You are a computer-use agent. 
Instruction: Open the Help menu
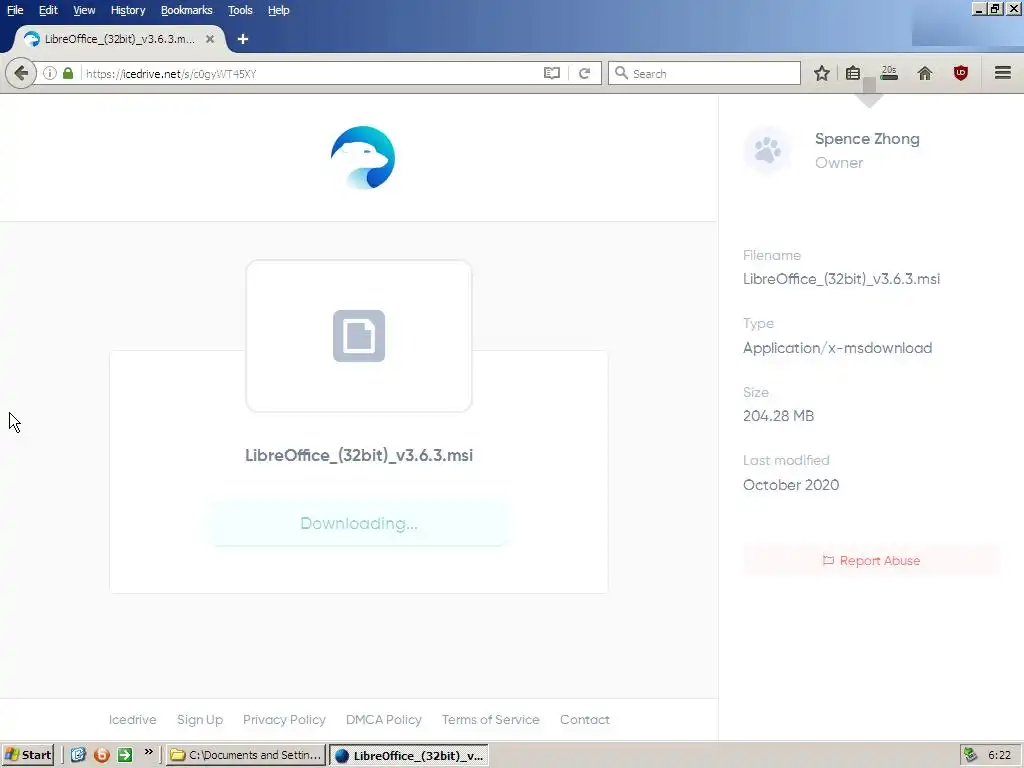coord(279,10)
